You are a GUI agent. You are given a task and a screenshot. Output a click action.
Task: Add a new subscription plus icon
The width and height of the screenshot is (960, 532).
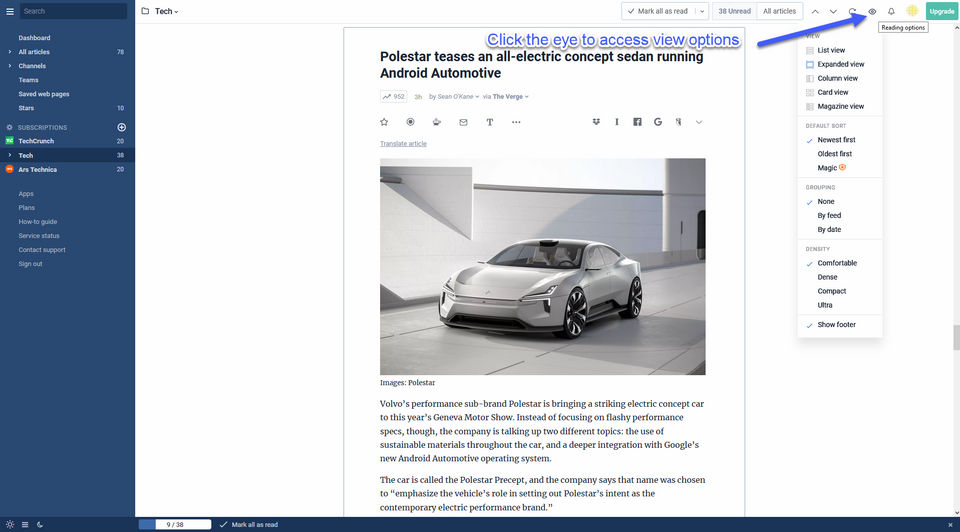121,127
